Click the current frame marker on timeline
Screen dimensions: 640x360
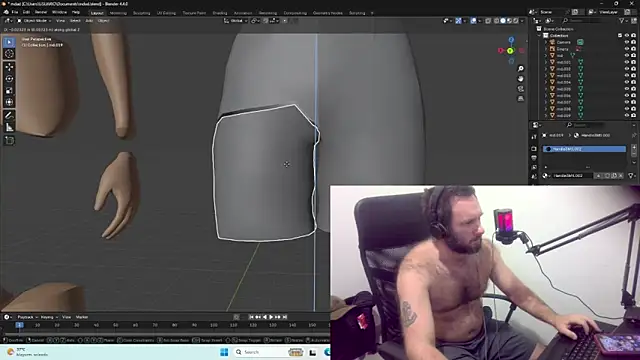click(19, 325)
